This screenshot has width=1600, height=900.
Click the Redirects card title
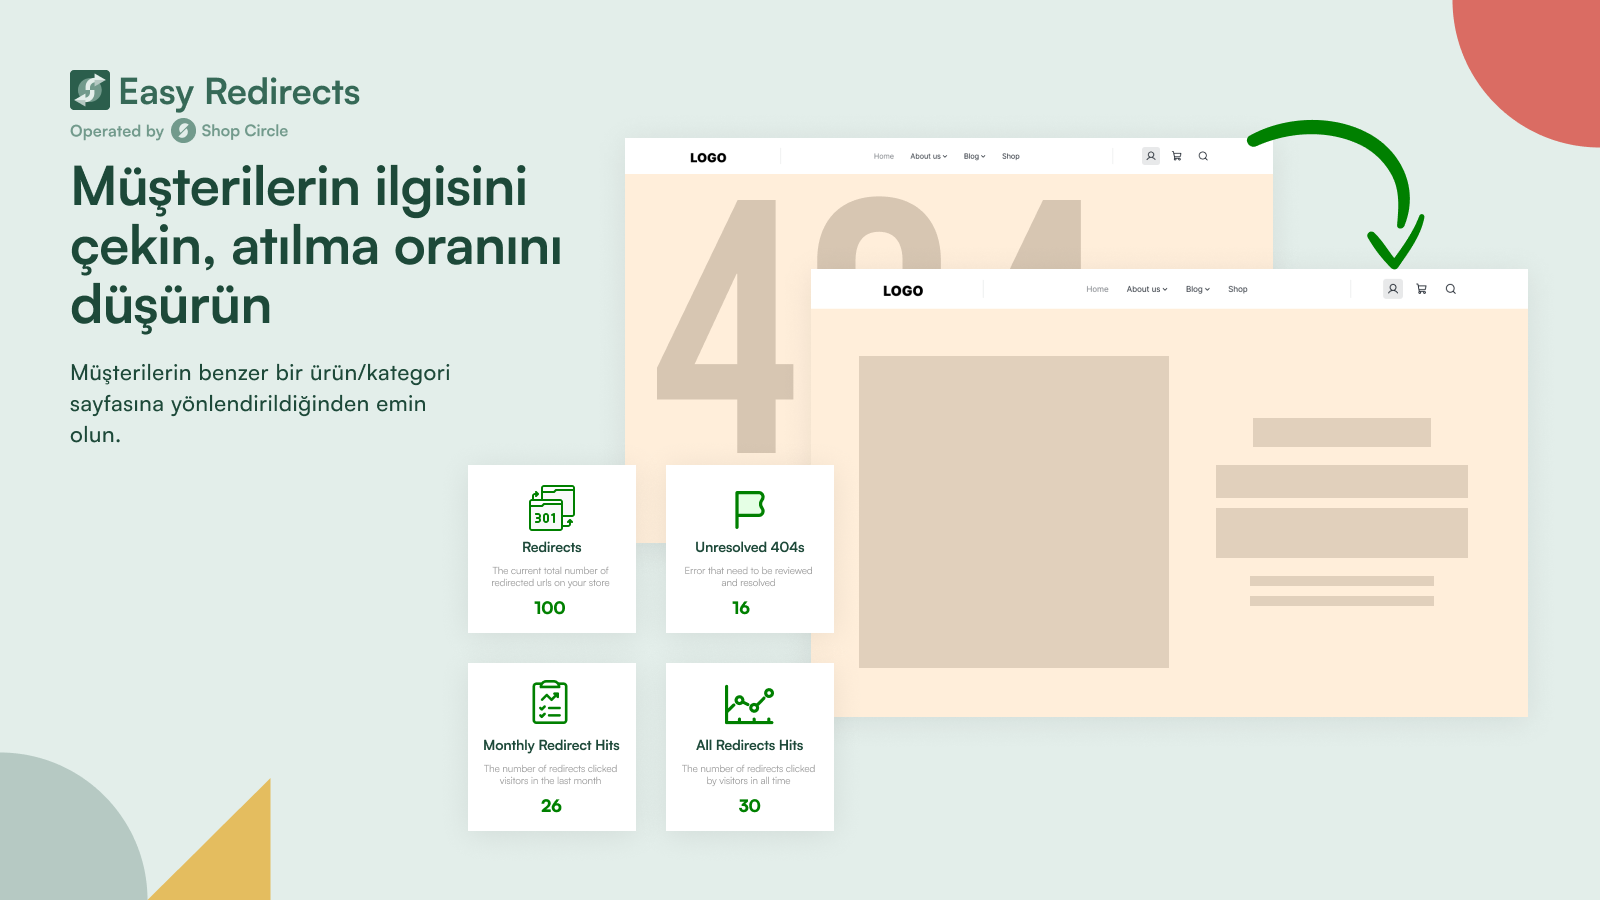[552, 547]
